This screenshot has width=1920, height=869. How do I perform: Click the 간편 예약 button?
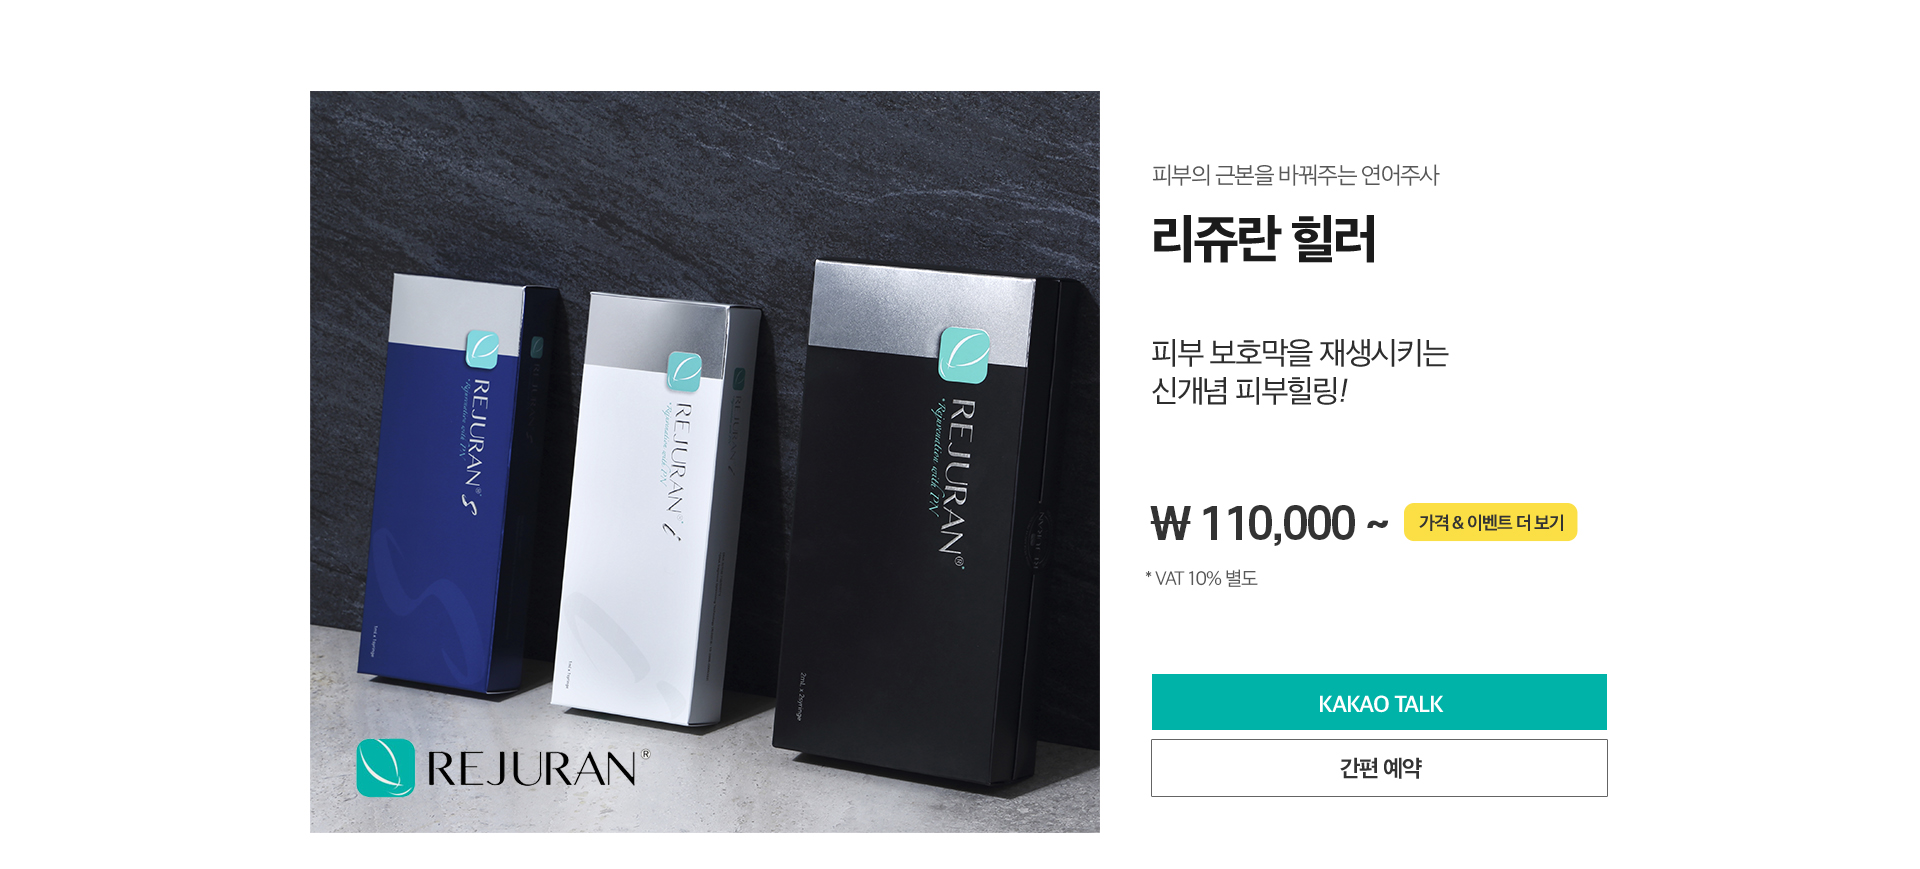[x=1379, y=768]
